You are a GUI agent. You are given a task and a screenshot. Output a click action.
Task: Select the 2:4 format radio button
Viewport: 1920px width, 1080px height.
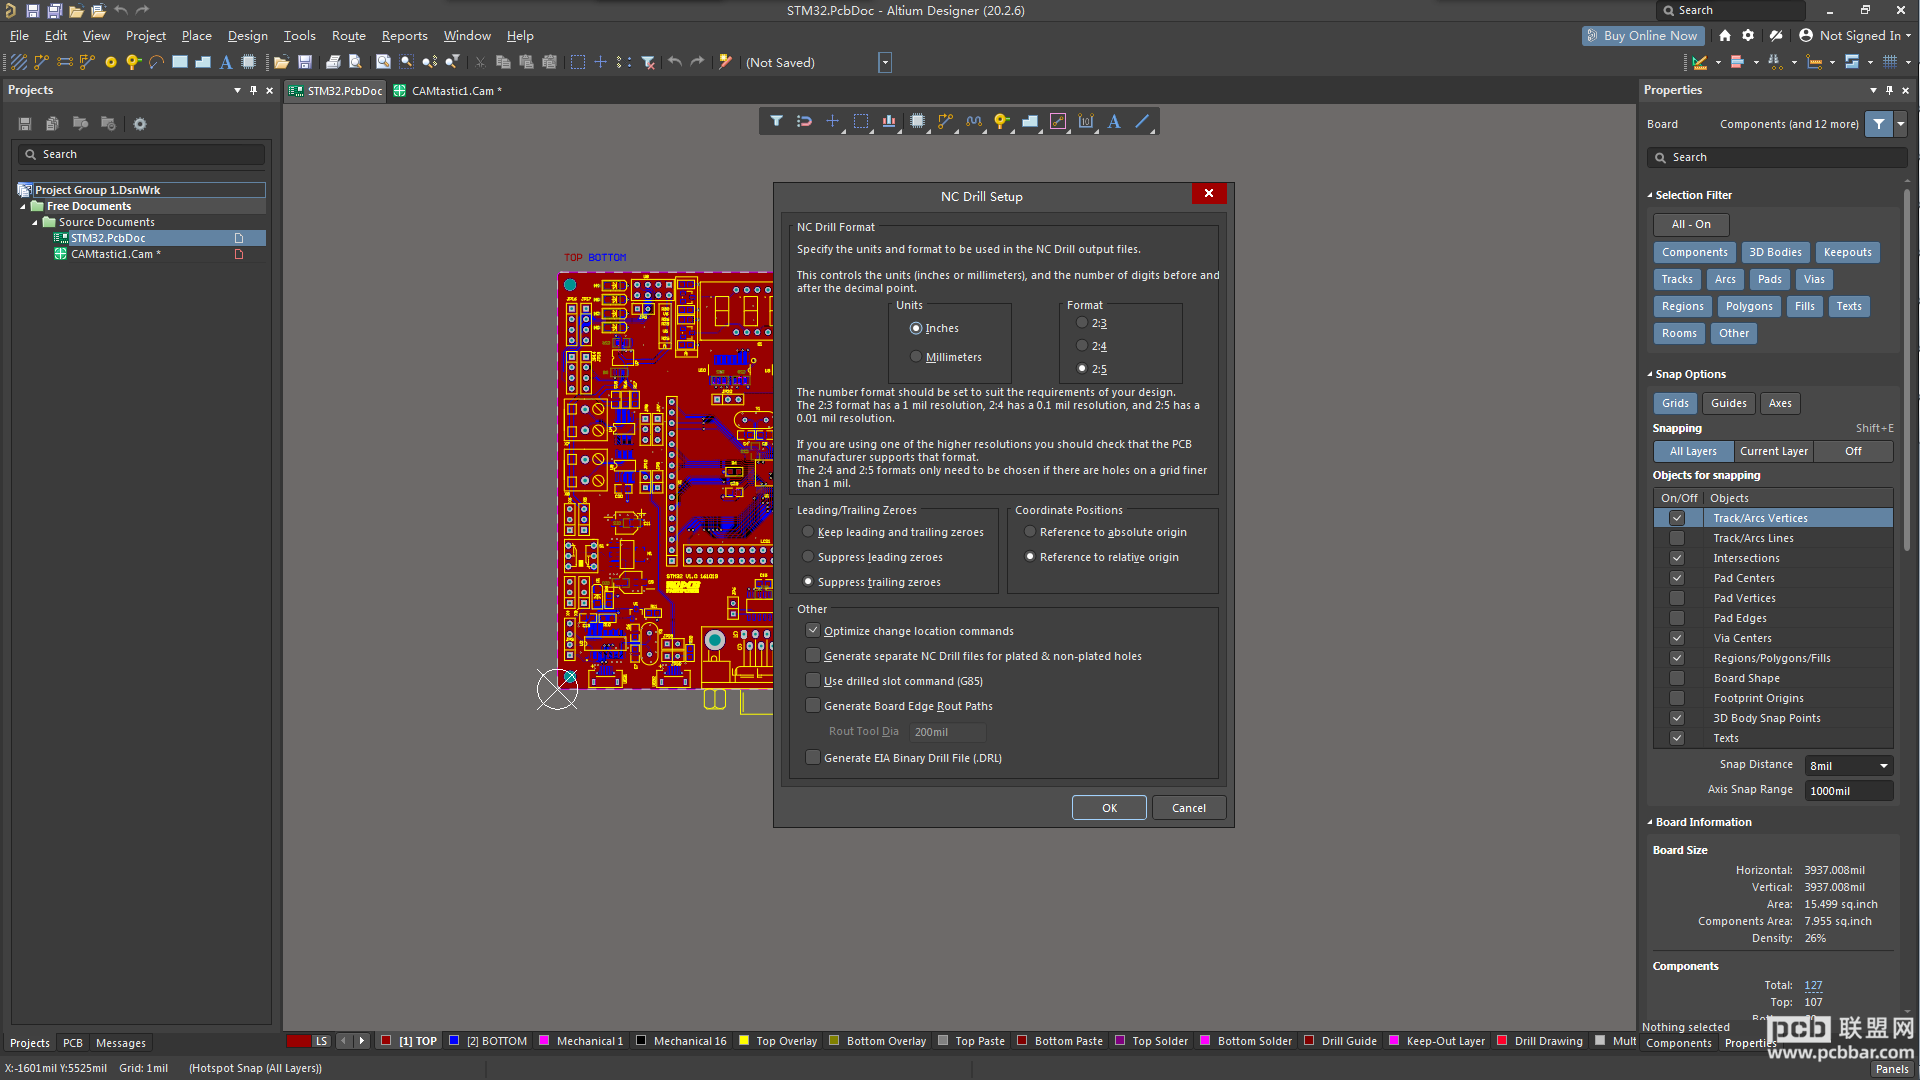tap(1082, 346)
